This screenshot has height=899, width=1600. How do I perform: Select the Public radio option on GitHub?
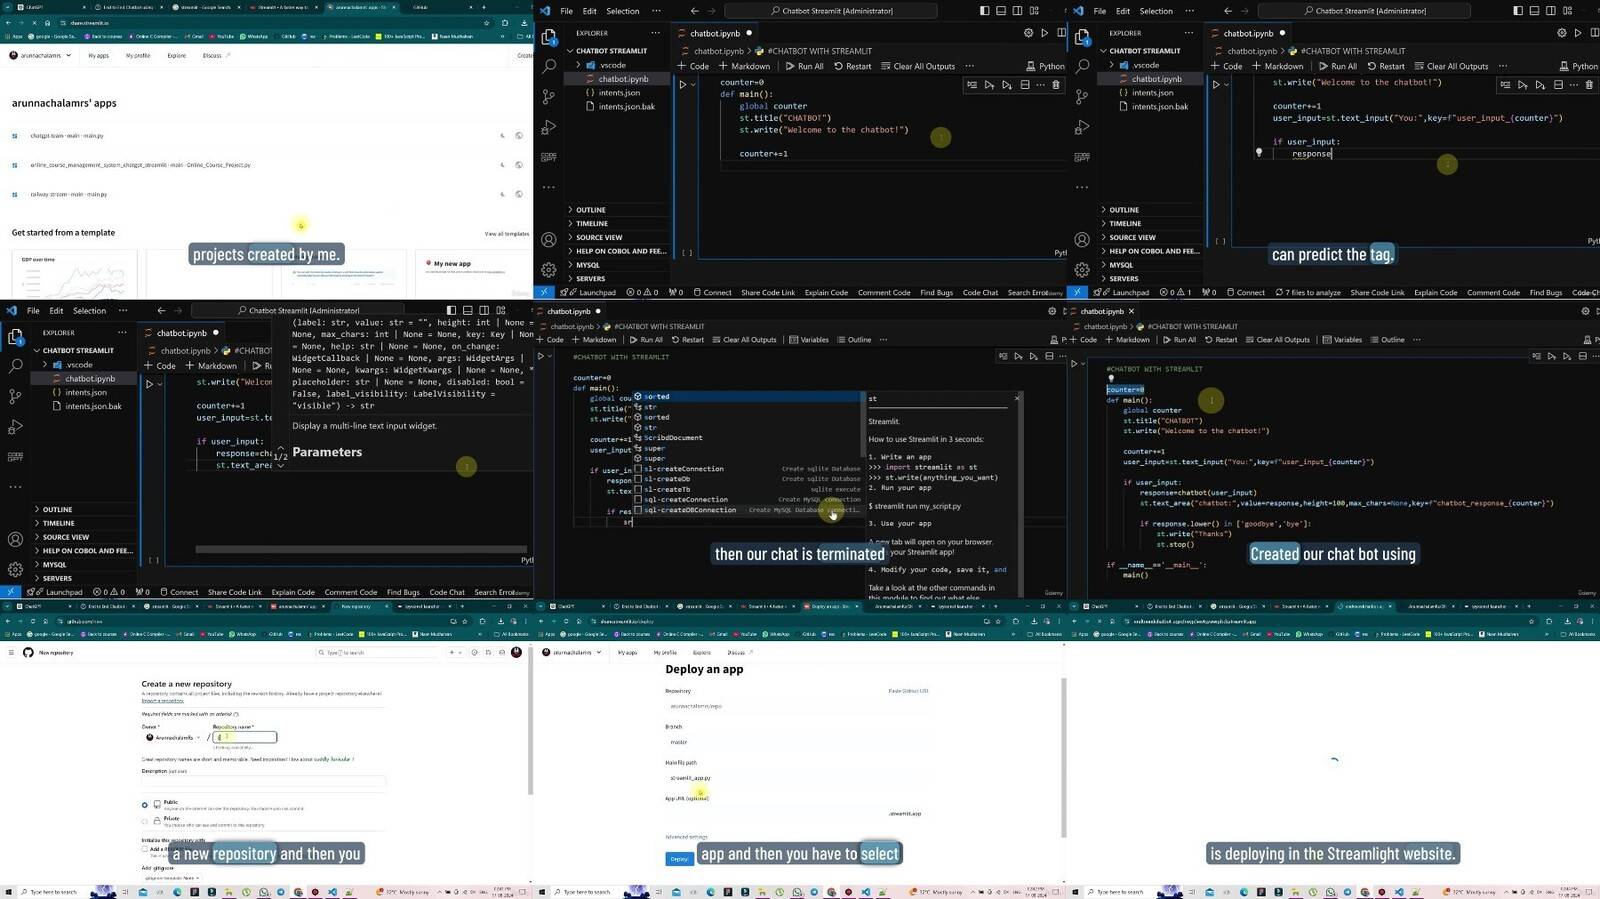[x=144, y=804]
